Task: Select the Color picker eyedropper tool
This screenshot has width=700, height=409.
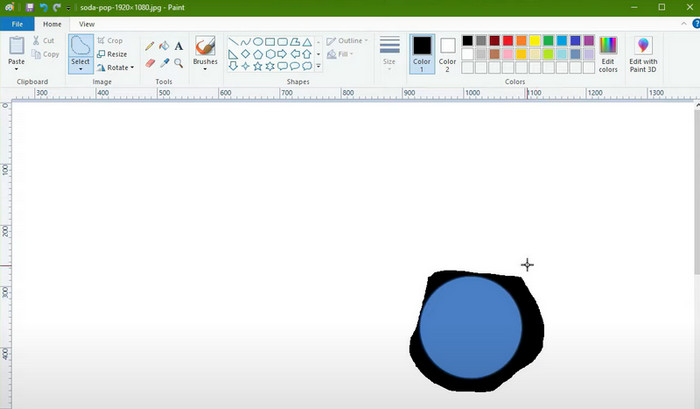Action: [x=164, y=63]
